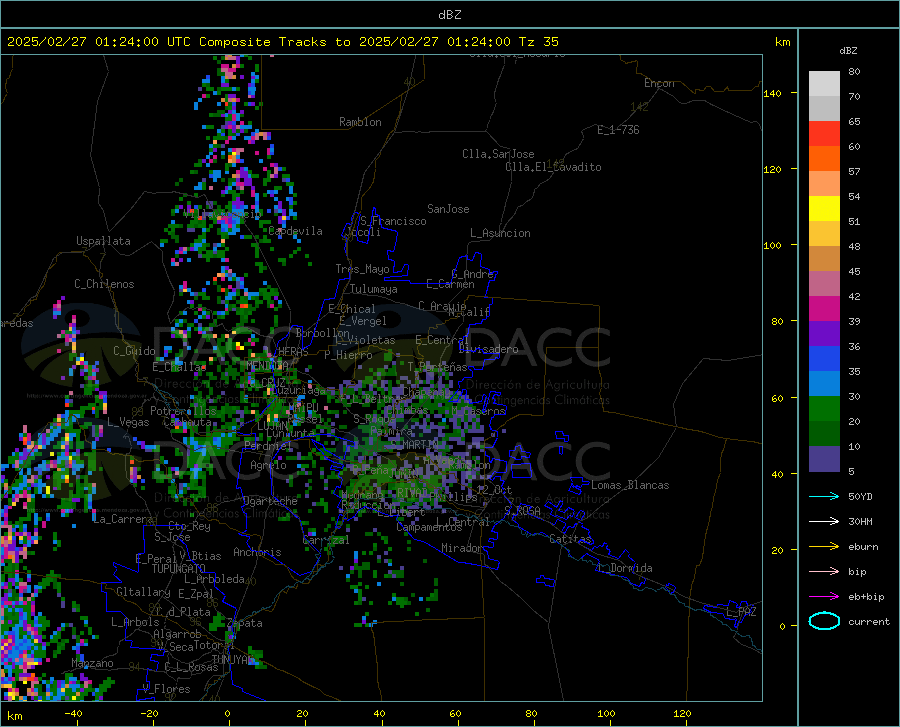The image size is (900, 727).
Task: Click the 39 dBZ purple legend swatch
Action: (824, 333)
